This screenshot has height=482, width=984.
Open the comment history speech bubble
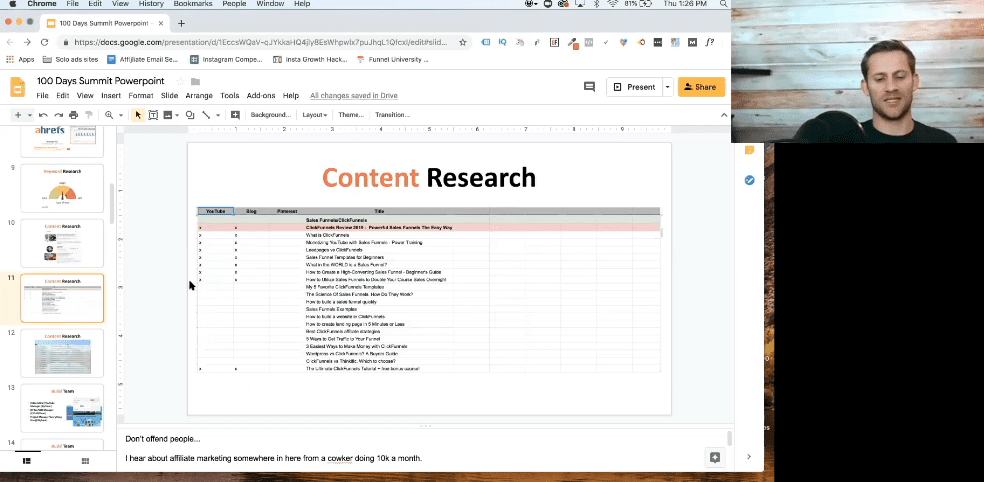pyautogui.click(x=589, y=87)
